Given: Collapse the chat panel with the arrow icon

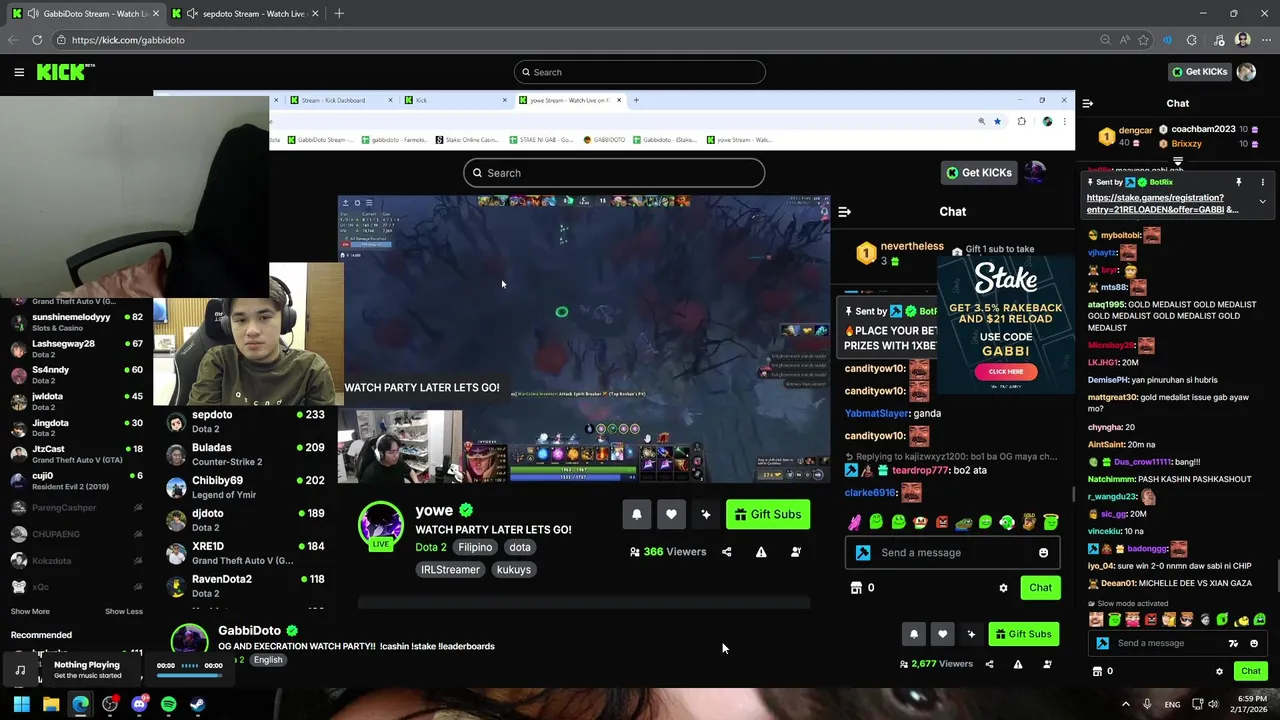Looking at the screenshot, I should [1088, 103].
